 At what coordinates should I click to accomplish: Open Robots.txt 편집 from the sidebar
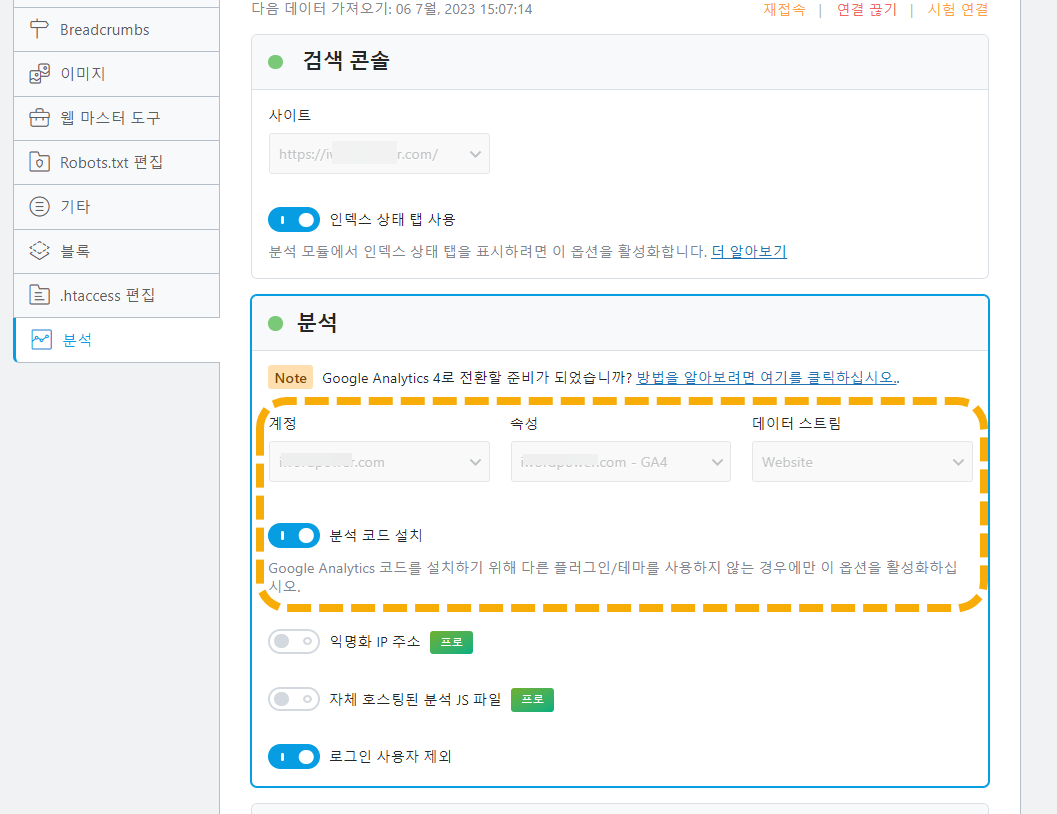pos(39,162)
